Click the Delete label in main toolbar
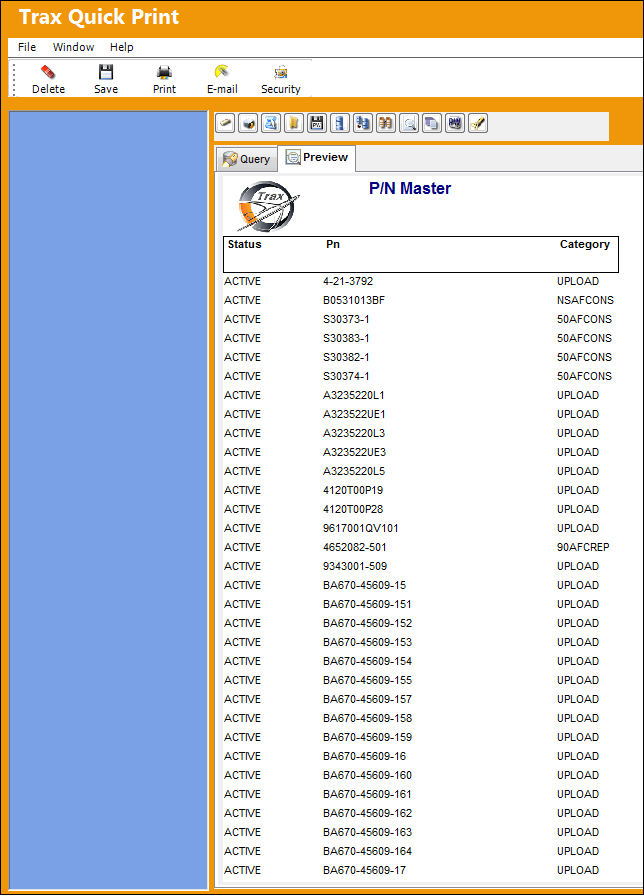The image size is (644, 895). pyautogui.click(x=49, y=89)
